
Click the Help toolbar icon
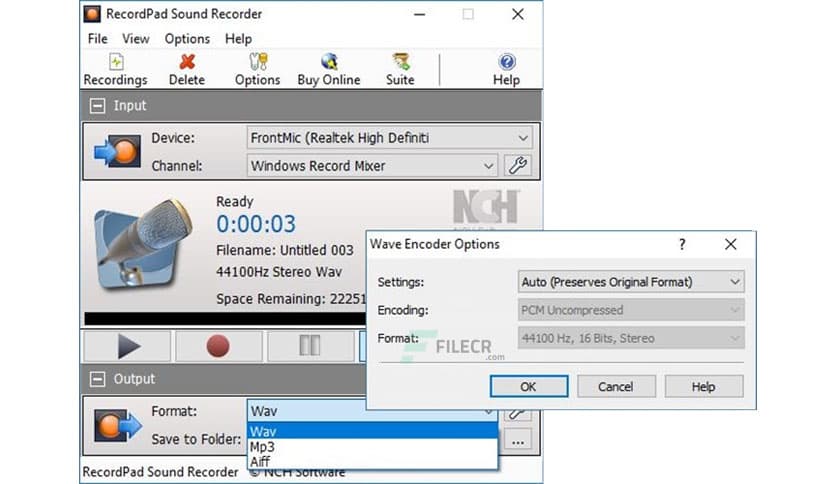(x=507, y=70)
